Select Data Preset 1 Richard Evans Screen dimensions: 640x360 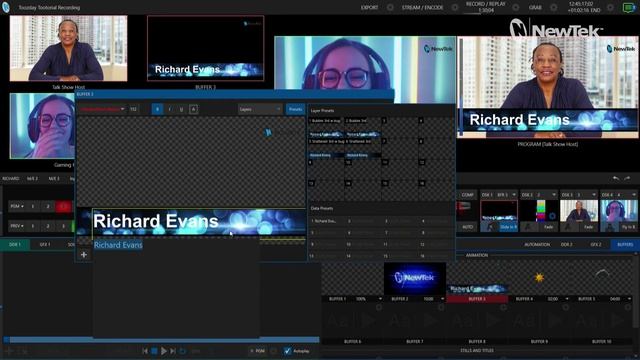(324, 221)
